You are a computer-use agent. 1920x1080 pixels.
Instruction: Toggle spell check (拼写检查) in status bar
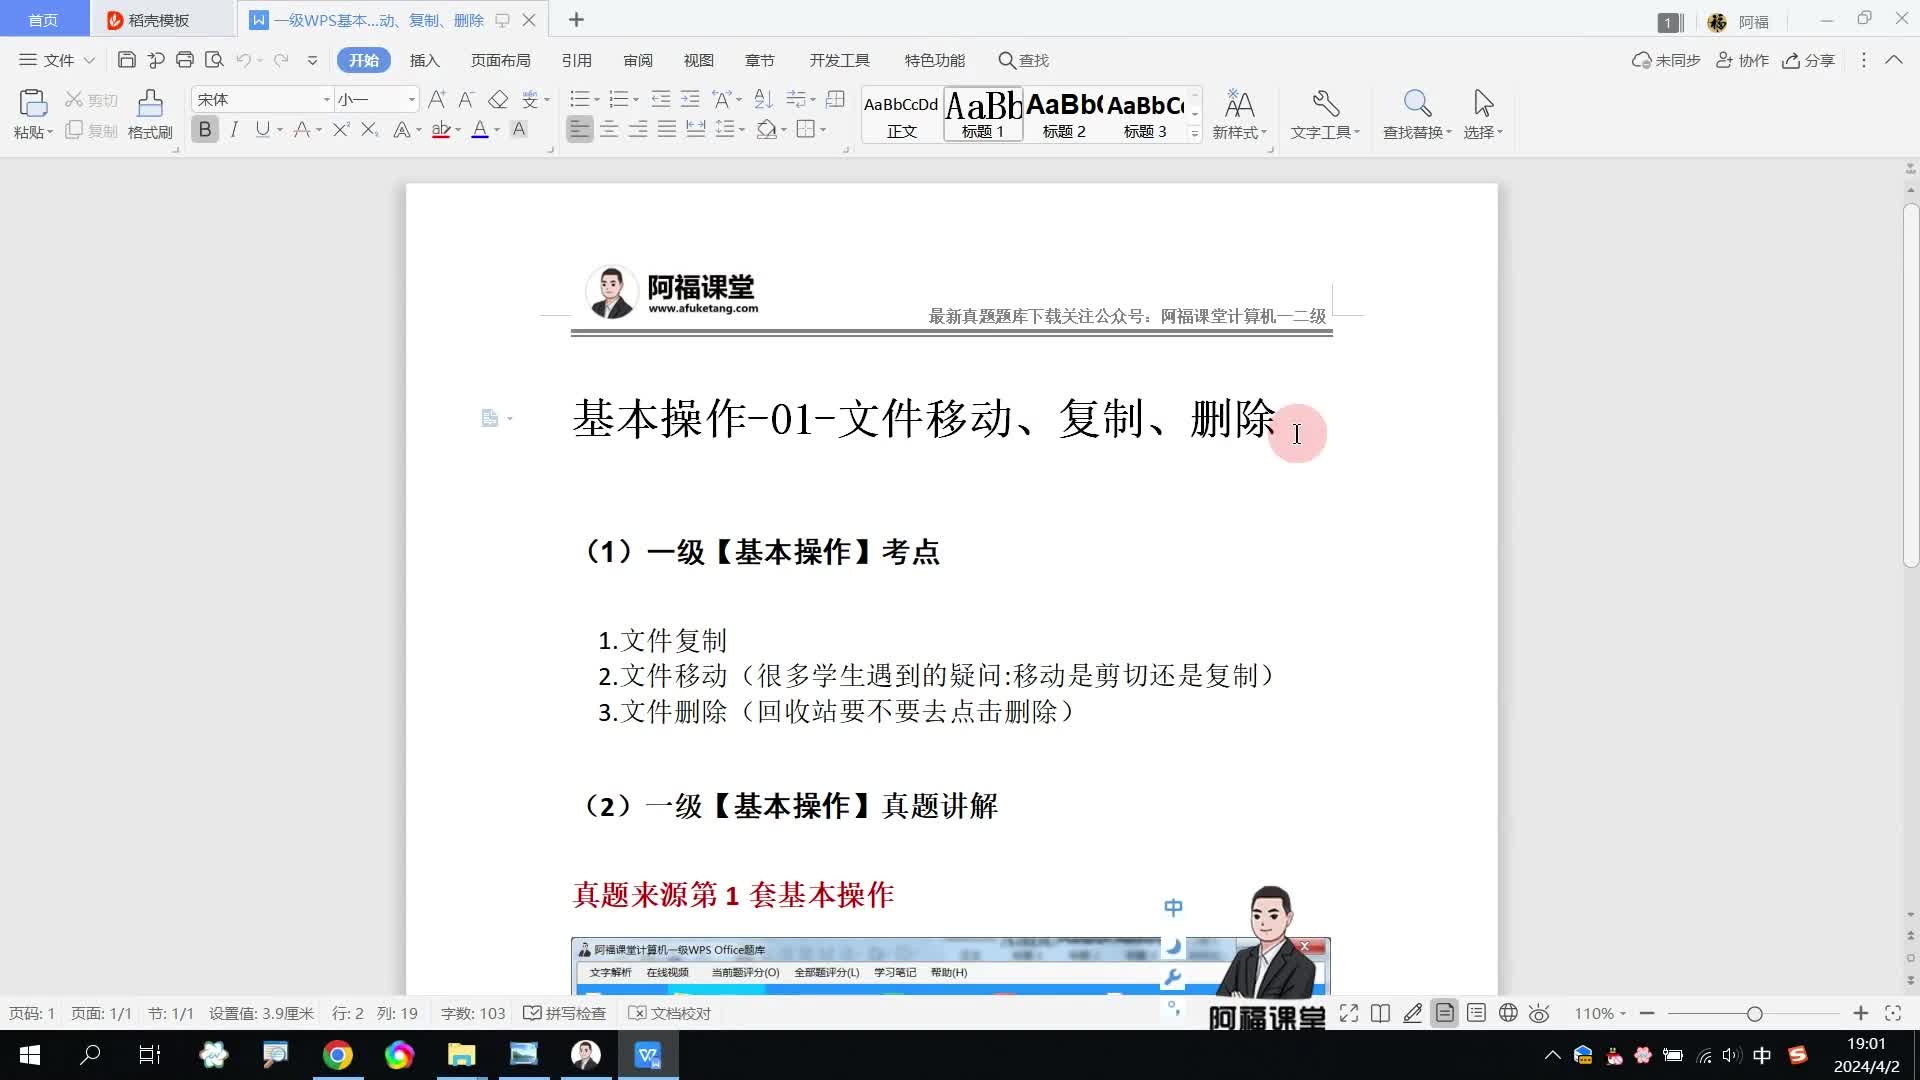(565, 1013)
